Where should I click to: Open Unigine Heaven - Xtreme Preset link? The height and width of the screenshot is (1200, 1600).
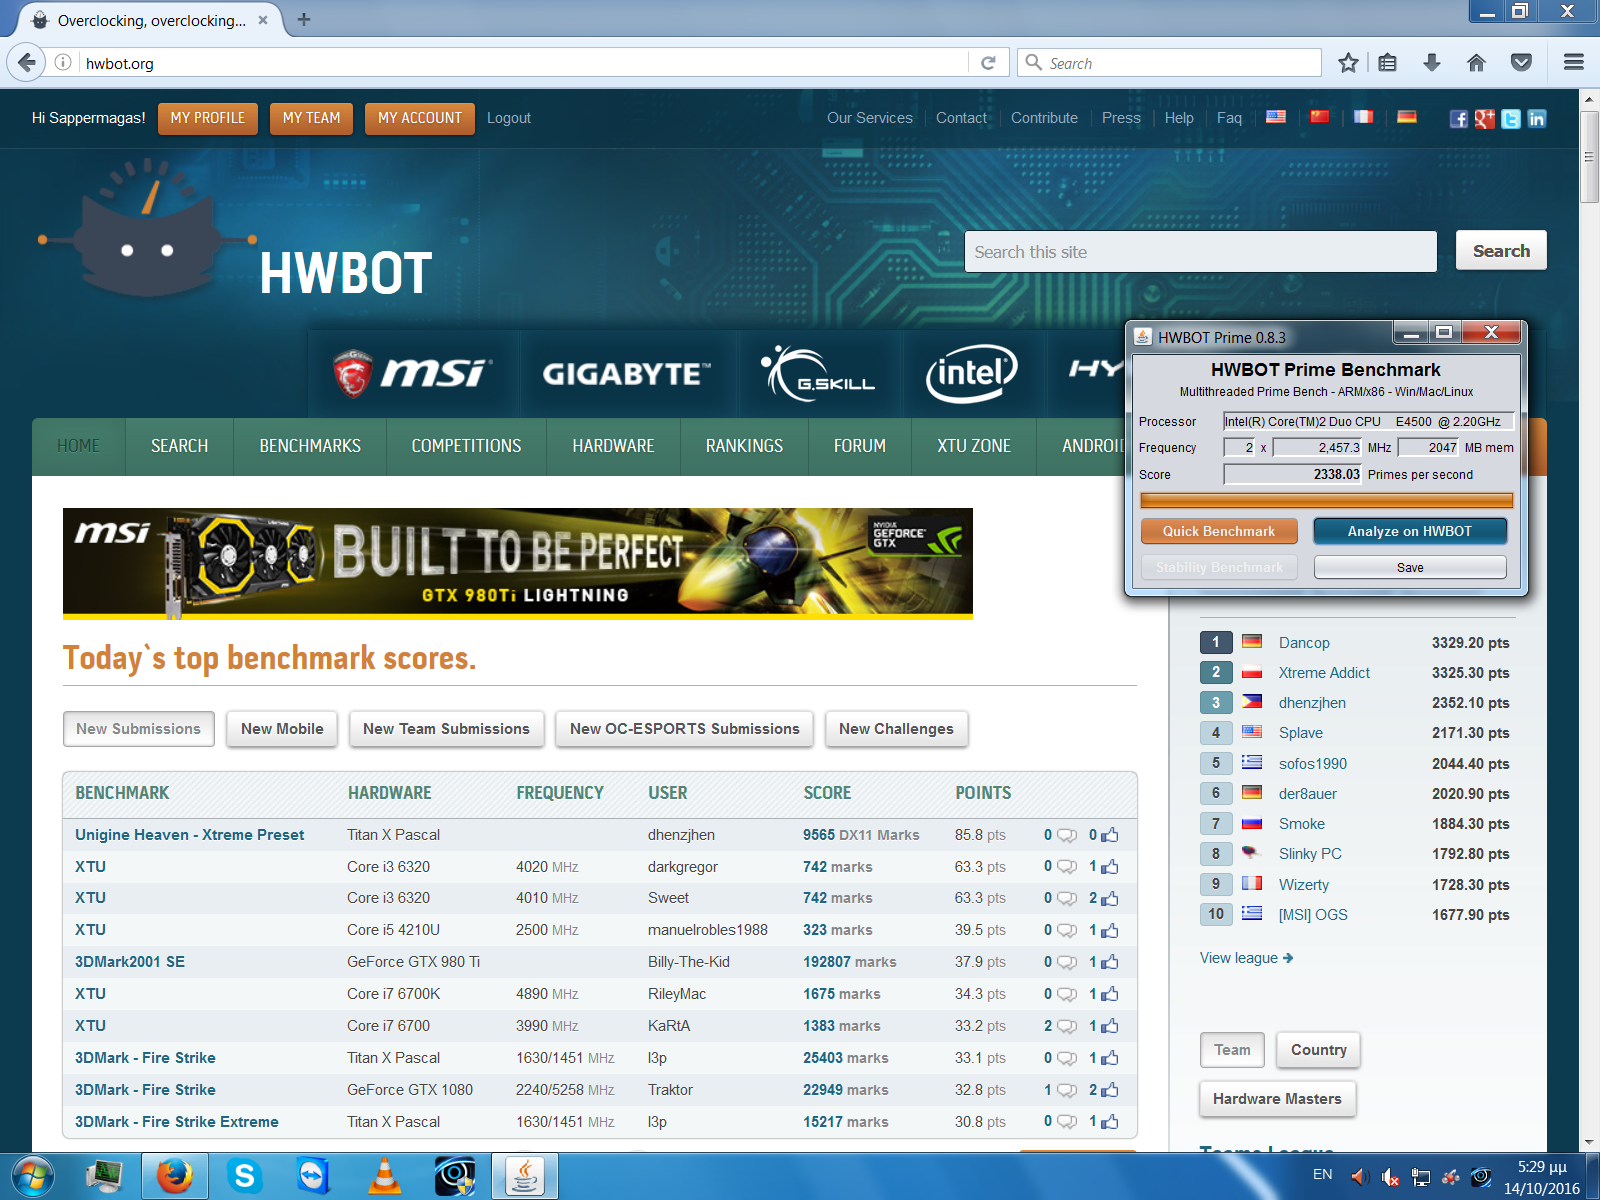(x=190, y=835)
